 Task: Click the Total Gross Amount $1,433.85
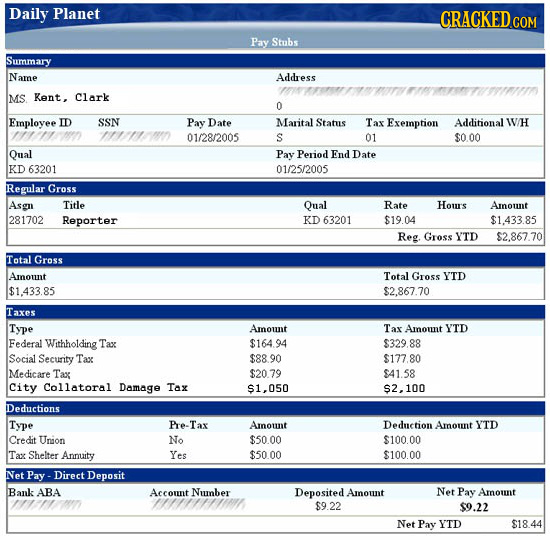32,291
